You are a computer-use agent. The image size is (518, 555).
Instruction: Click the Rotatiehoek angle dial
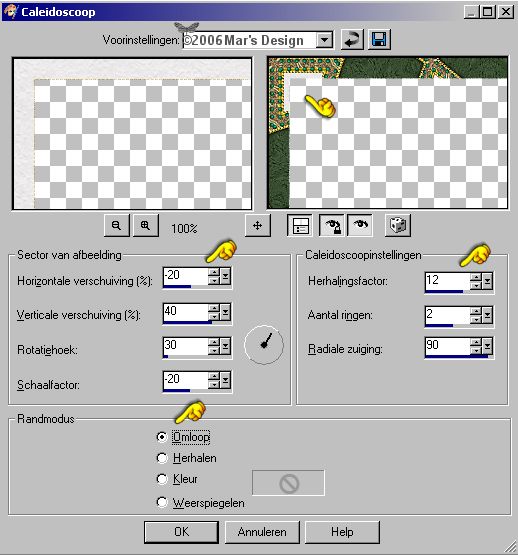[264, 345]
